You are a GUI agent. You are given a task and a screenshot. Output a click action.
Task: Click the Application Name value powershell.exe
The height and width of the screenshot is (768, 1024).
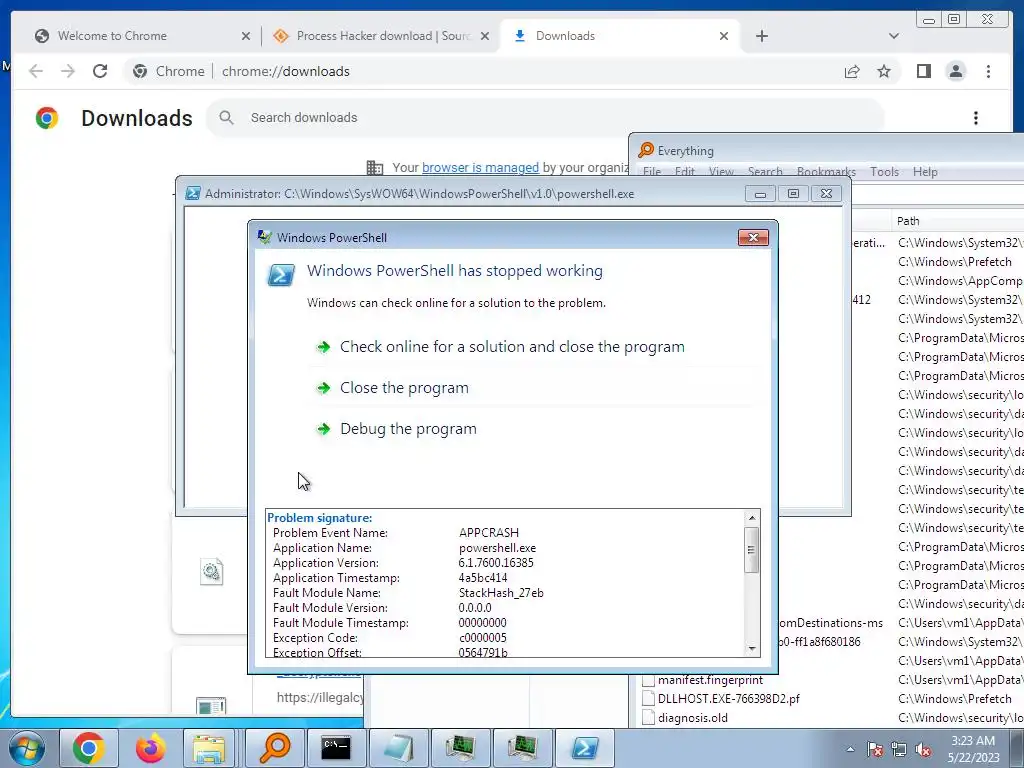pyautogui.click(x=497, y=548)
